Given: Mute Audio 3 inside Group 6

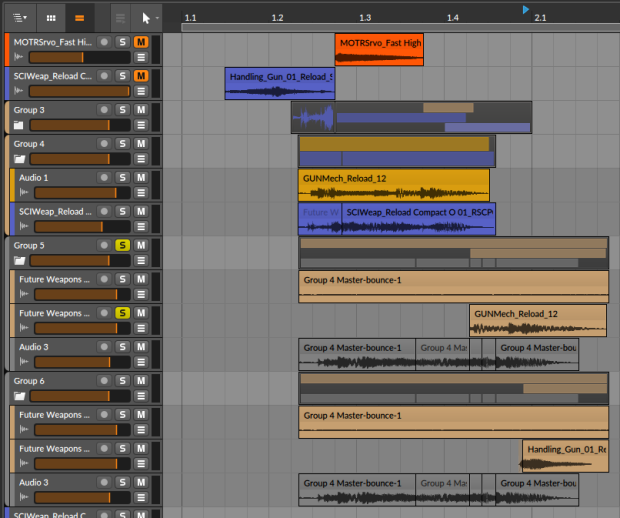Looking at the screenshot, I should (x=141, y=482).
